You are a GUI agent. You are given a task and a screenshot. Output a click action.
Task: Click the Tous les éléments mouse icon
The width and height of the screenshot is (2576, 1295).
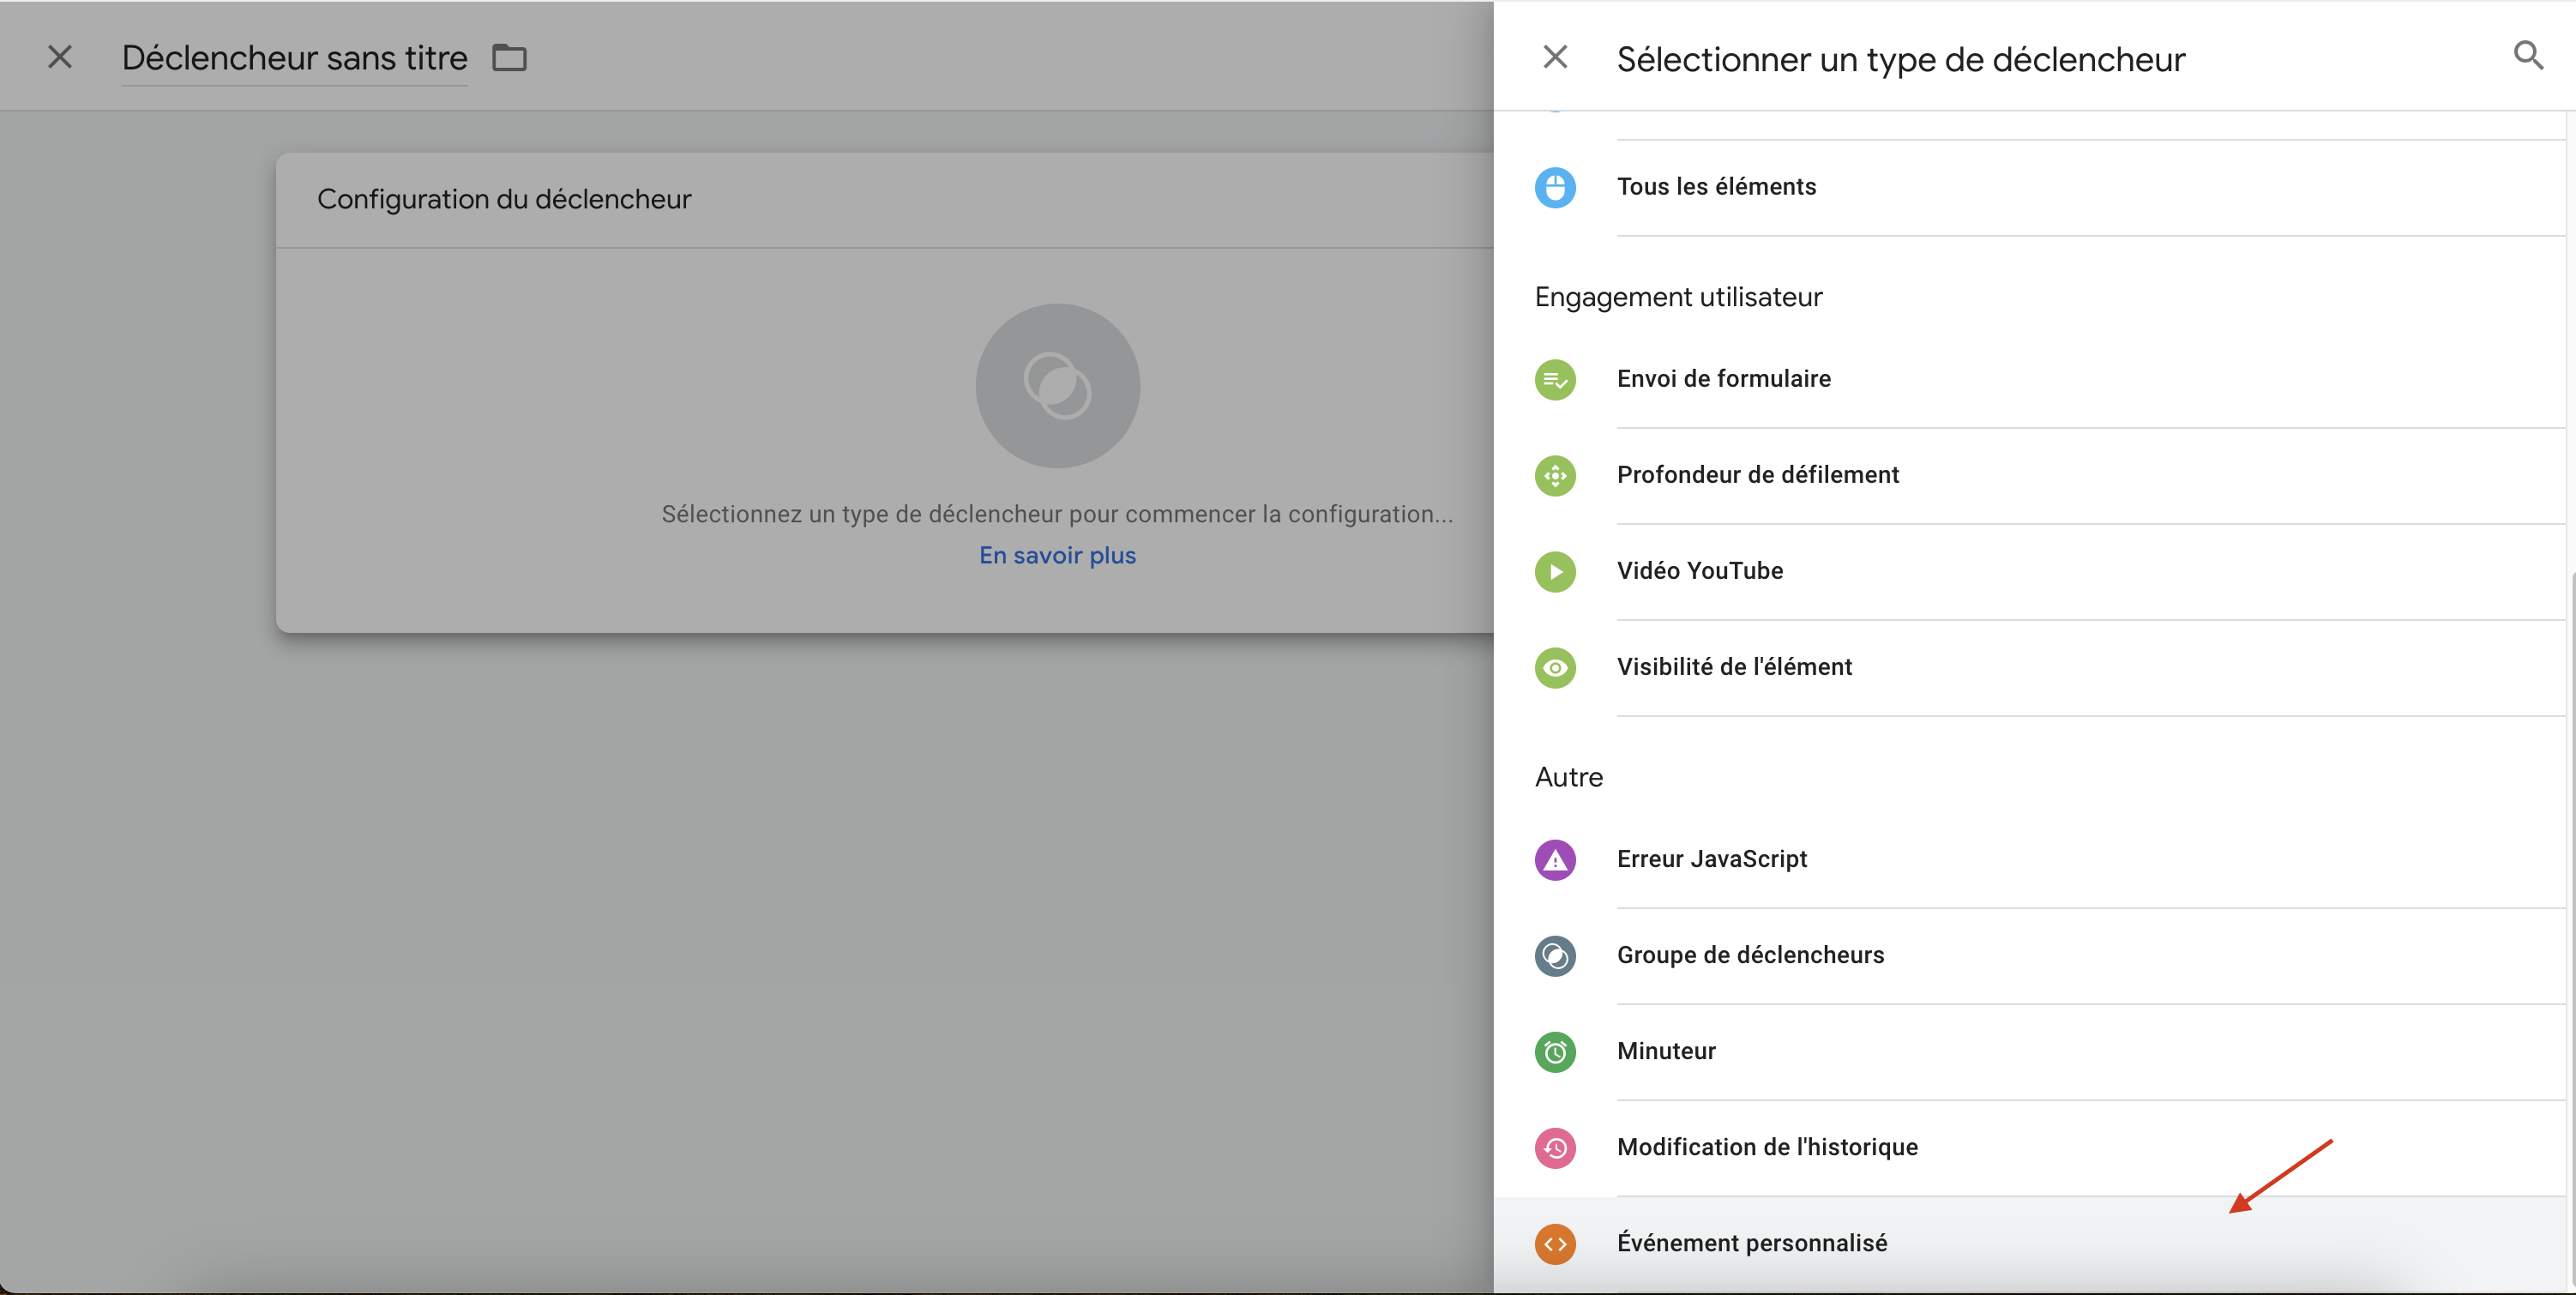tap(1554, 187)
